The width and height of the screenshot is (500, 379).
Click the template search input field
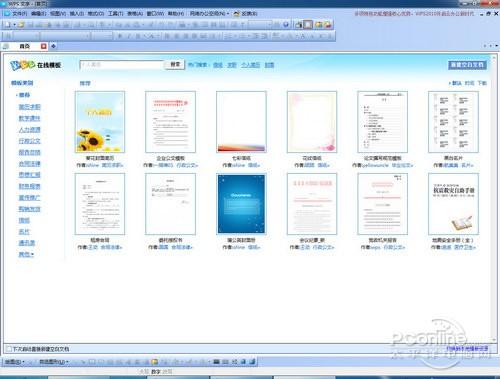pos(122,65)
